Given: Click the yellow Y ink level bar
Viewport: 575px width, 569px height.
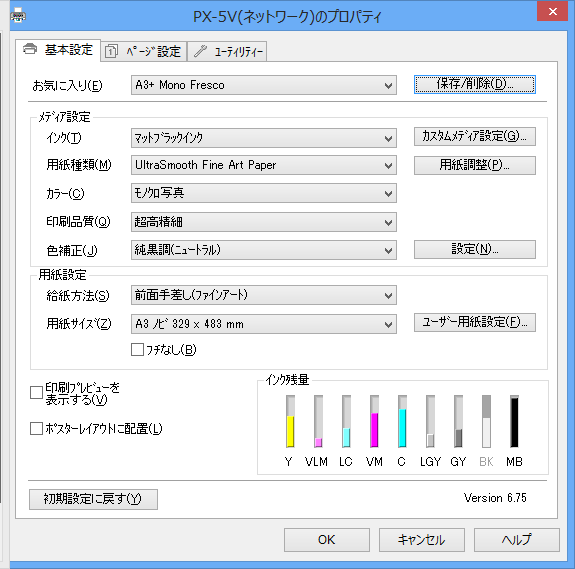Looking at the screenshot, I should tap(290, 421).
